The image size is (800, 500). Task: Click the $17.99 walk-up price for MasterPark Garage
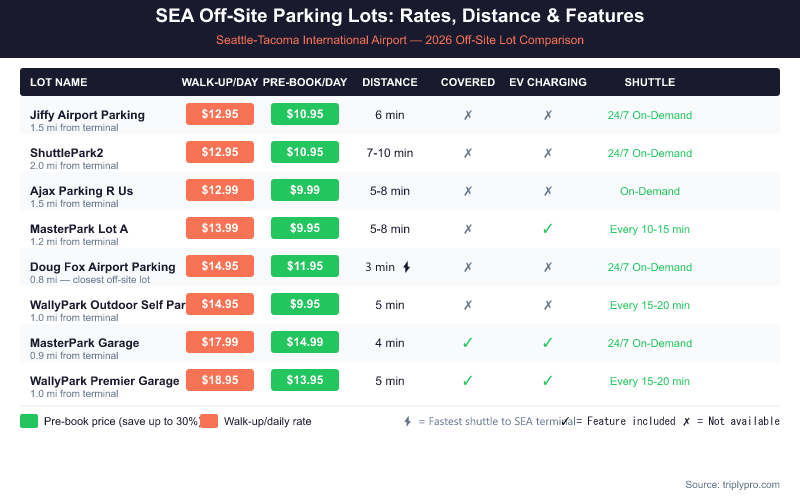(220, 343)
